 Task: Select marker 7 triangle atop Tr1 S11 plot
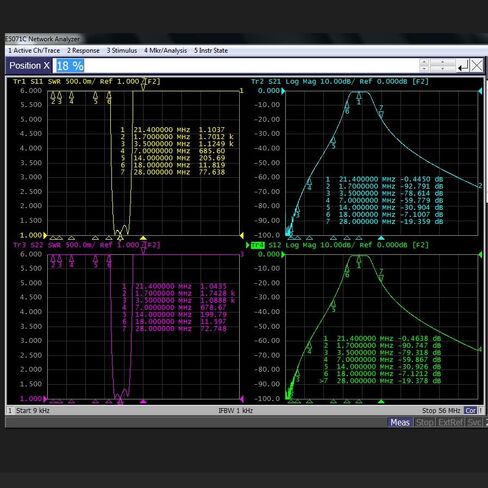(x=143, y=84)
